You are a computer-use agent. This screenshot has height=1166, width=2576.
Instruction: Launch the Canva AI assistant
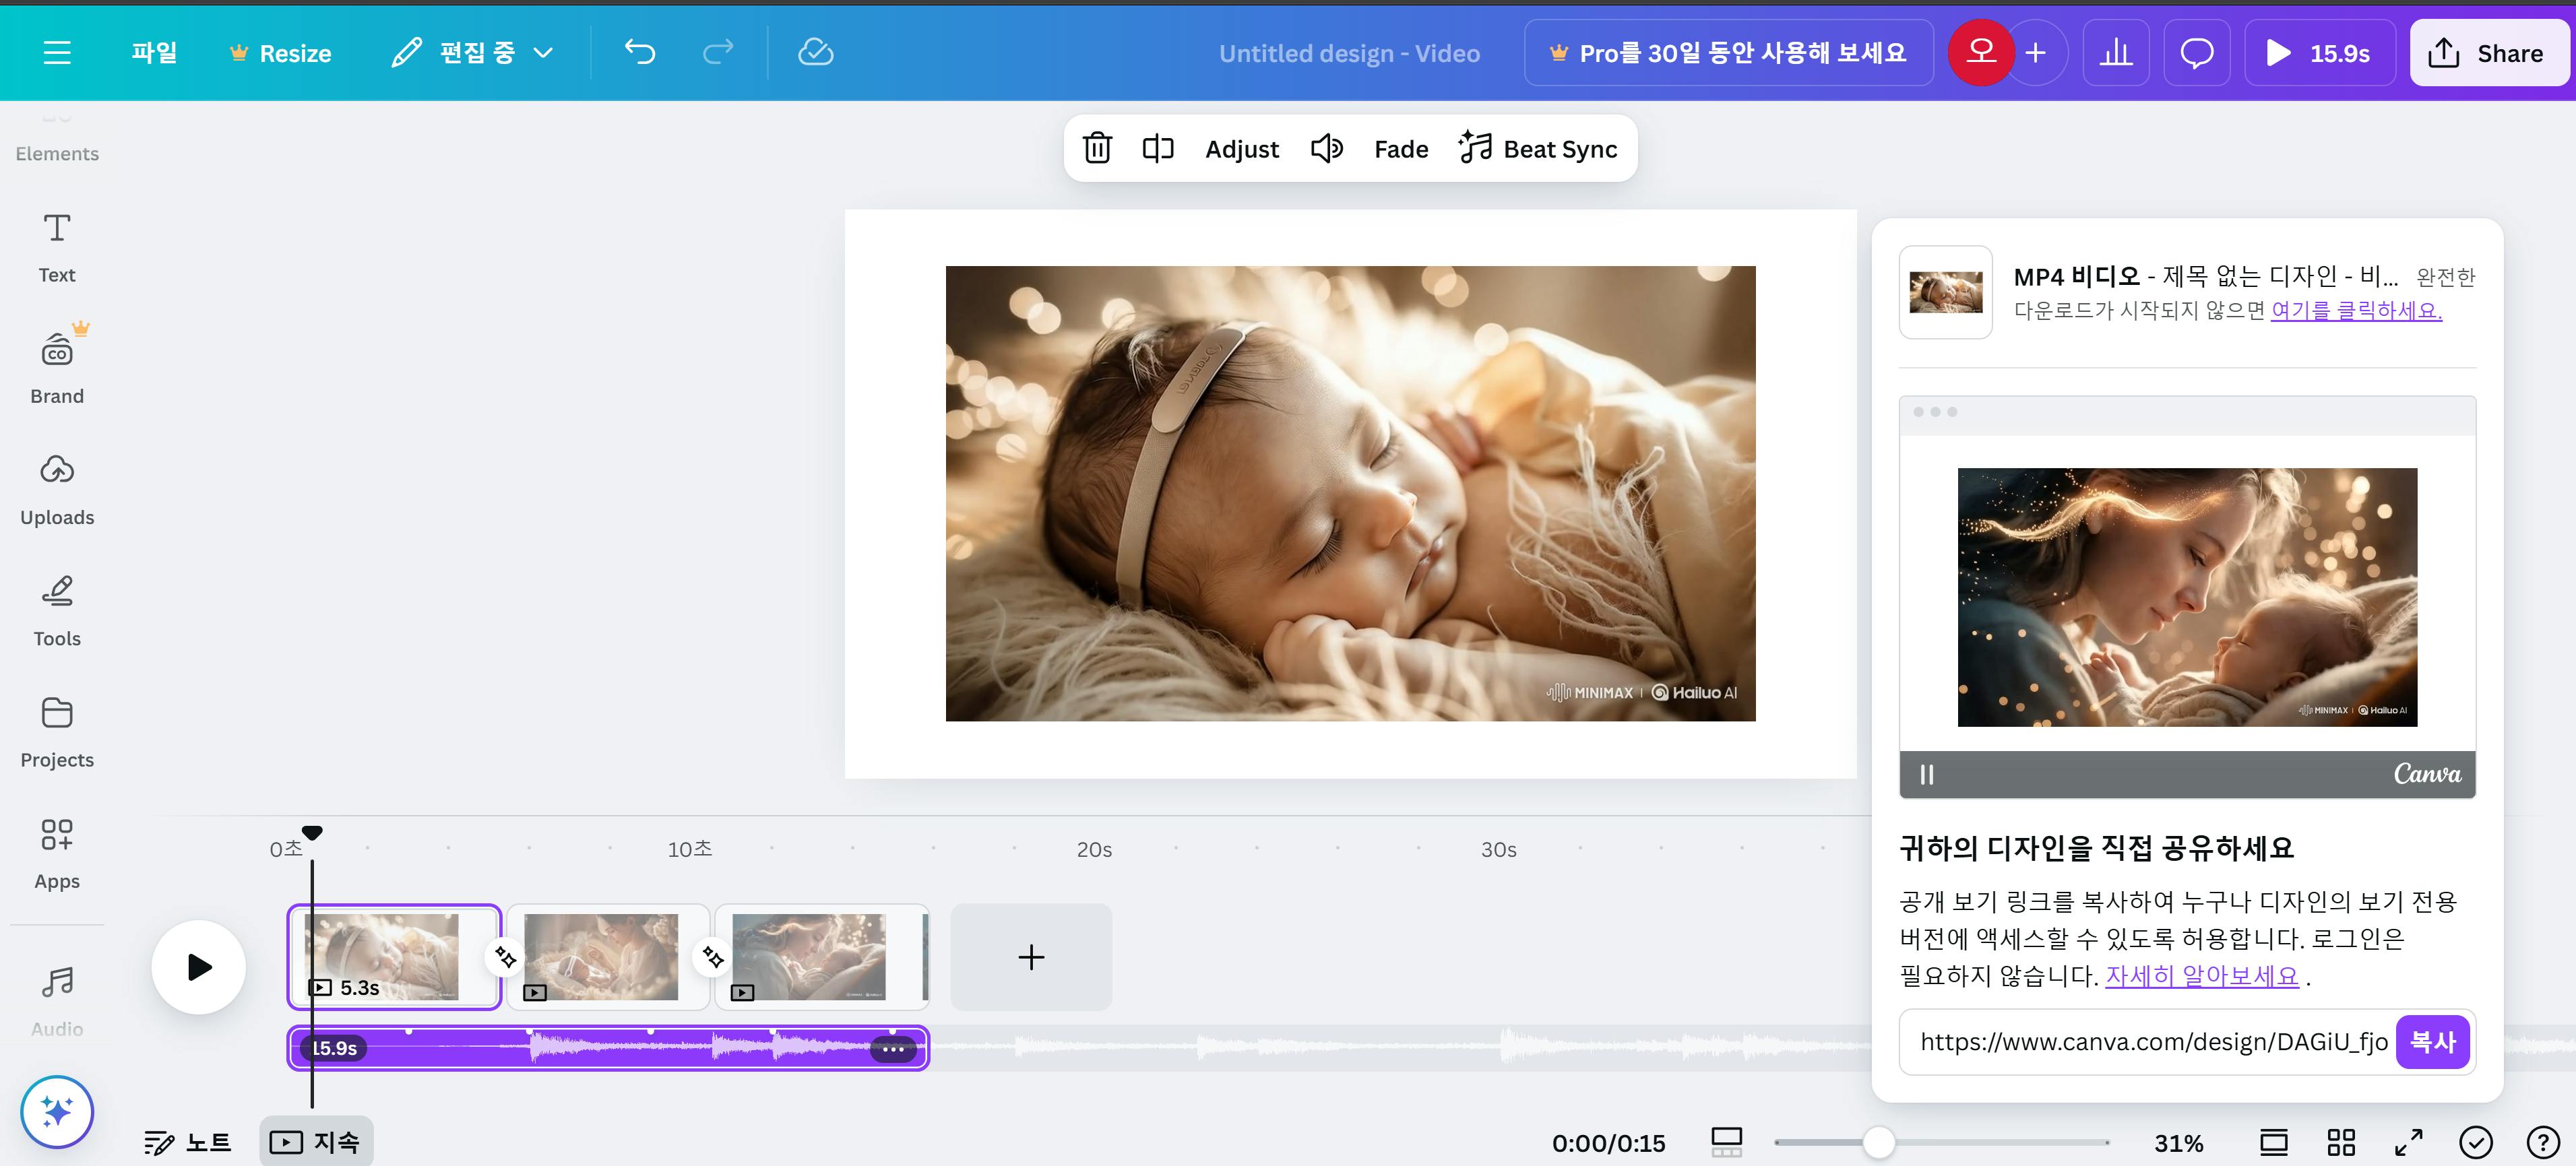point(57,1111)
